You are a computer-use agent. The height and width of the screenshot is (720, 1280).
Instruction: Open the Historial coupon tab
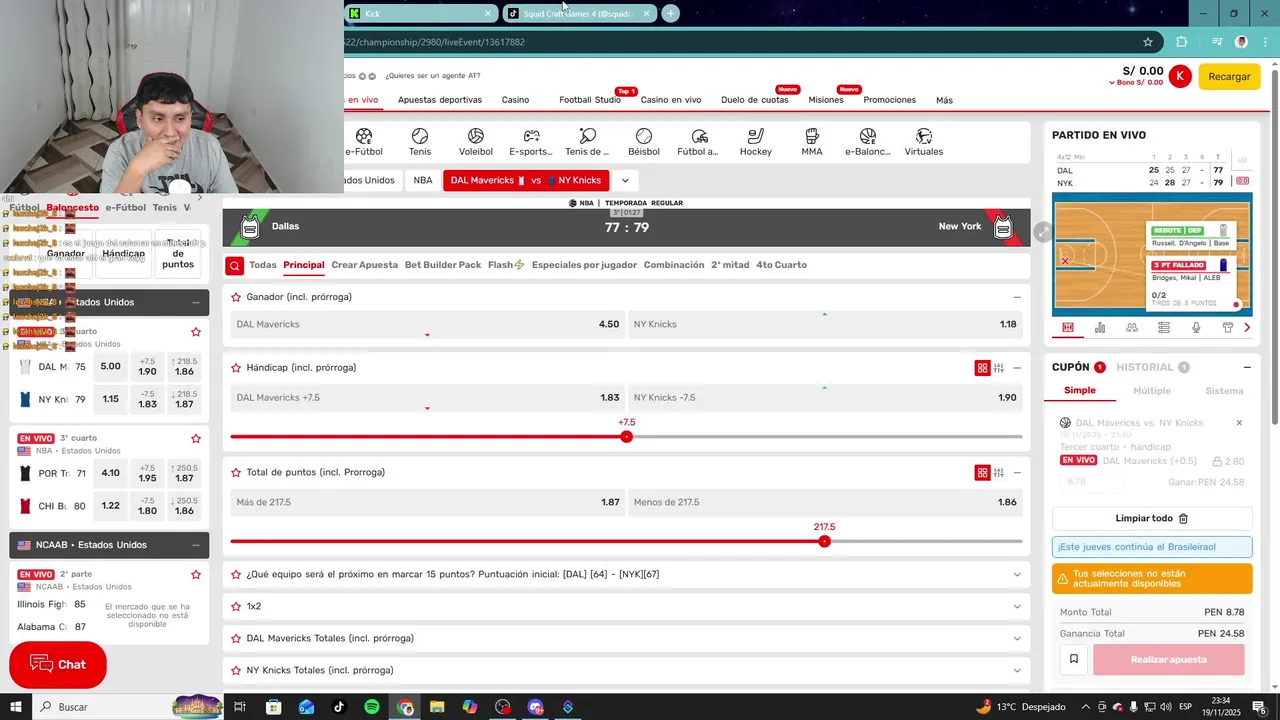[x=1145, y=367]
